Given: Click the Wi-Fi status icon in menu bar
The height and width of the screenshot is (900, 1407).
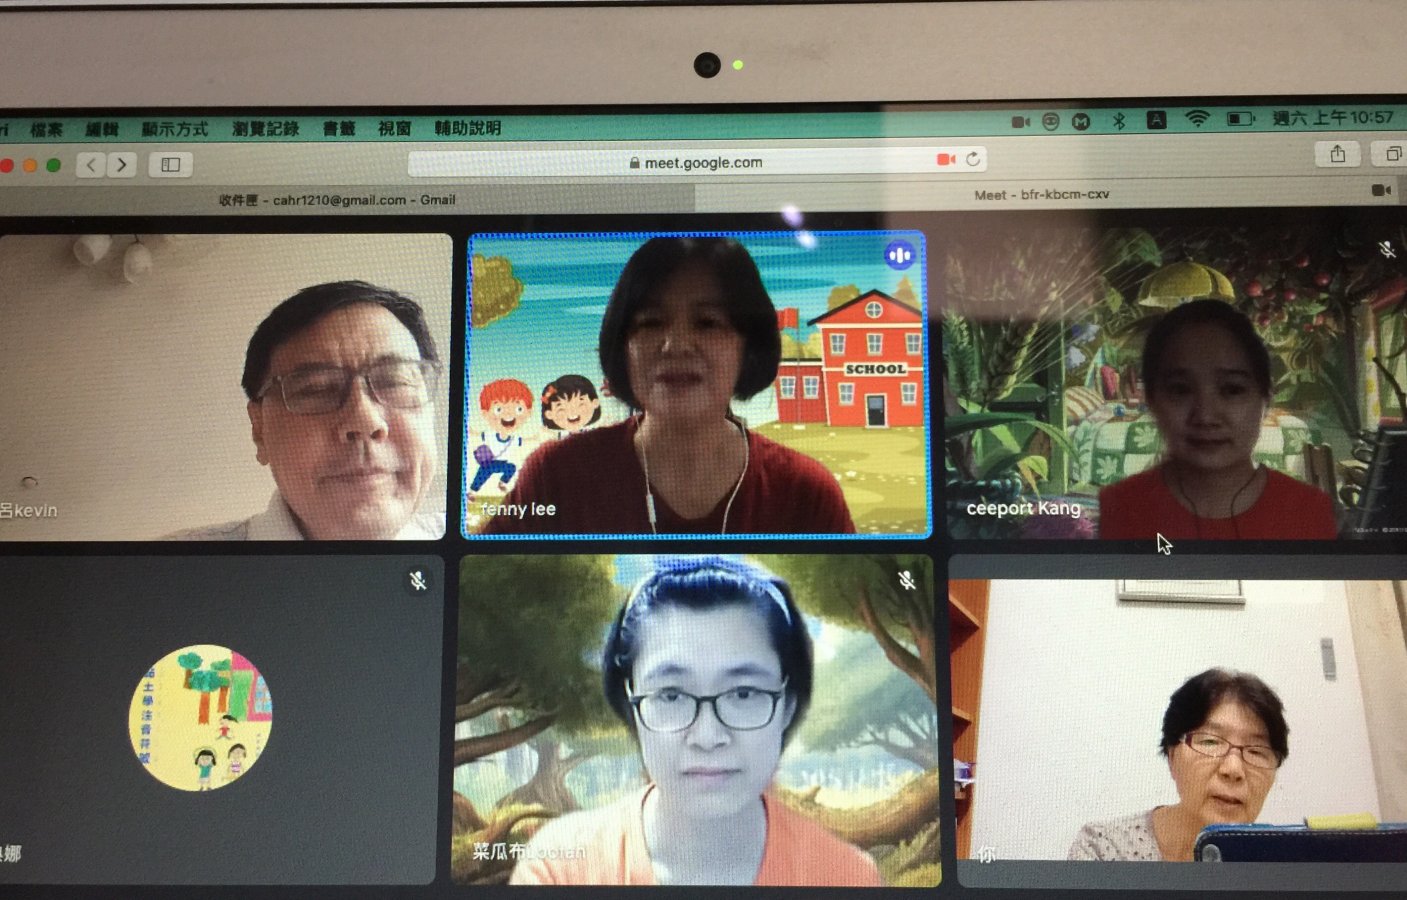Looking at the screenshot, I should point(1197,119).
